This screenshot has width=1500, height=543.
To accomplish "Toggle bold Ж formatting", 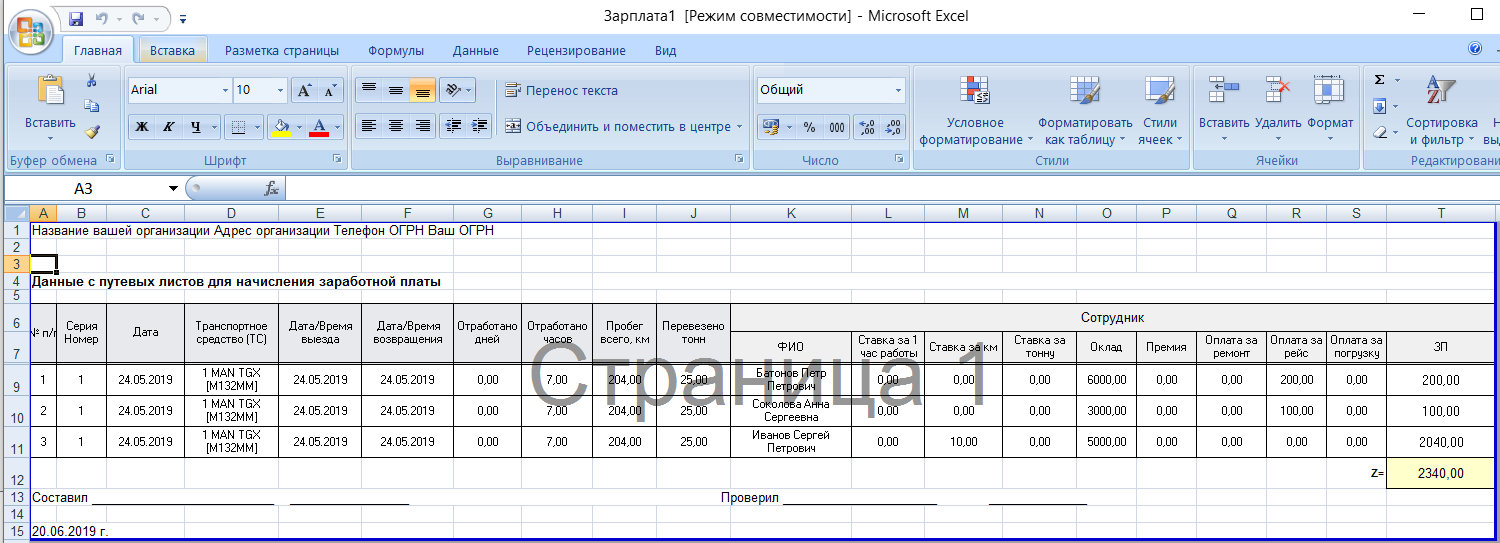I will click(142, 127).
